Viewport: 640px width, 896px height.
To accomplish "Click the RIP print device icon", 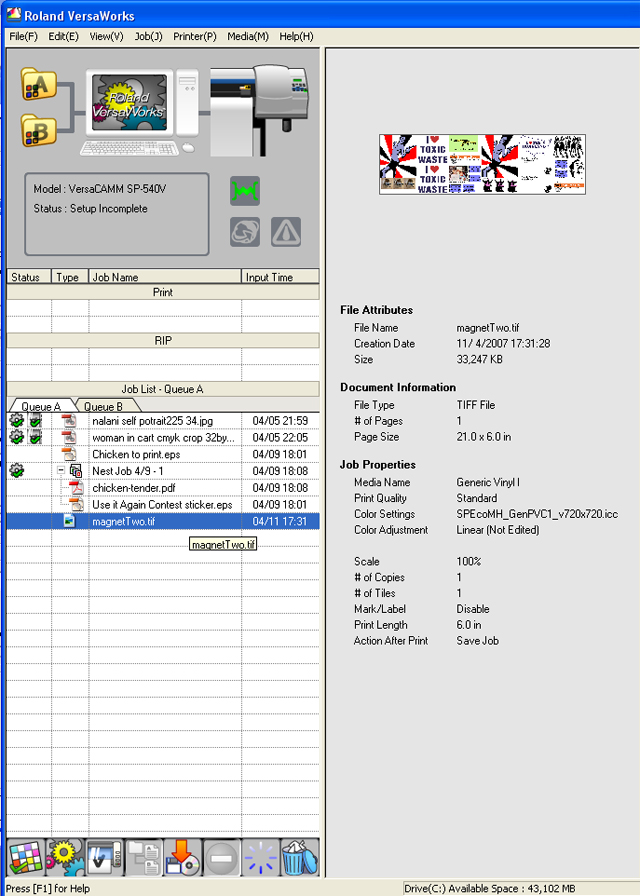I will (x=104, y=858).
